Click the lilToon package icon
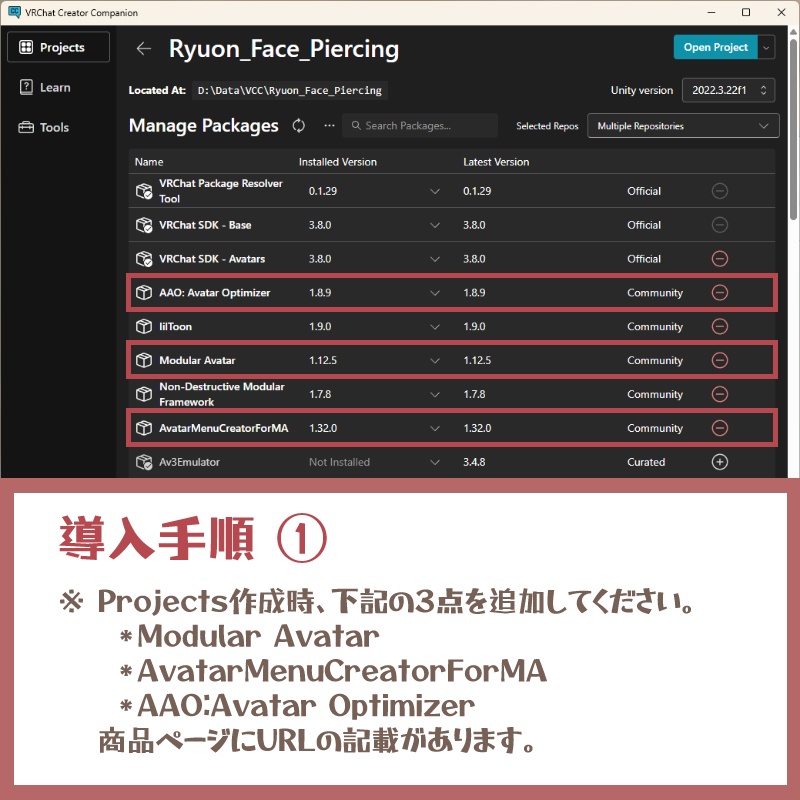 click(x=144, y=327)
